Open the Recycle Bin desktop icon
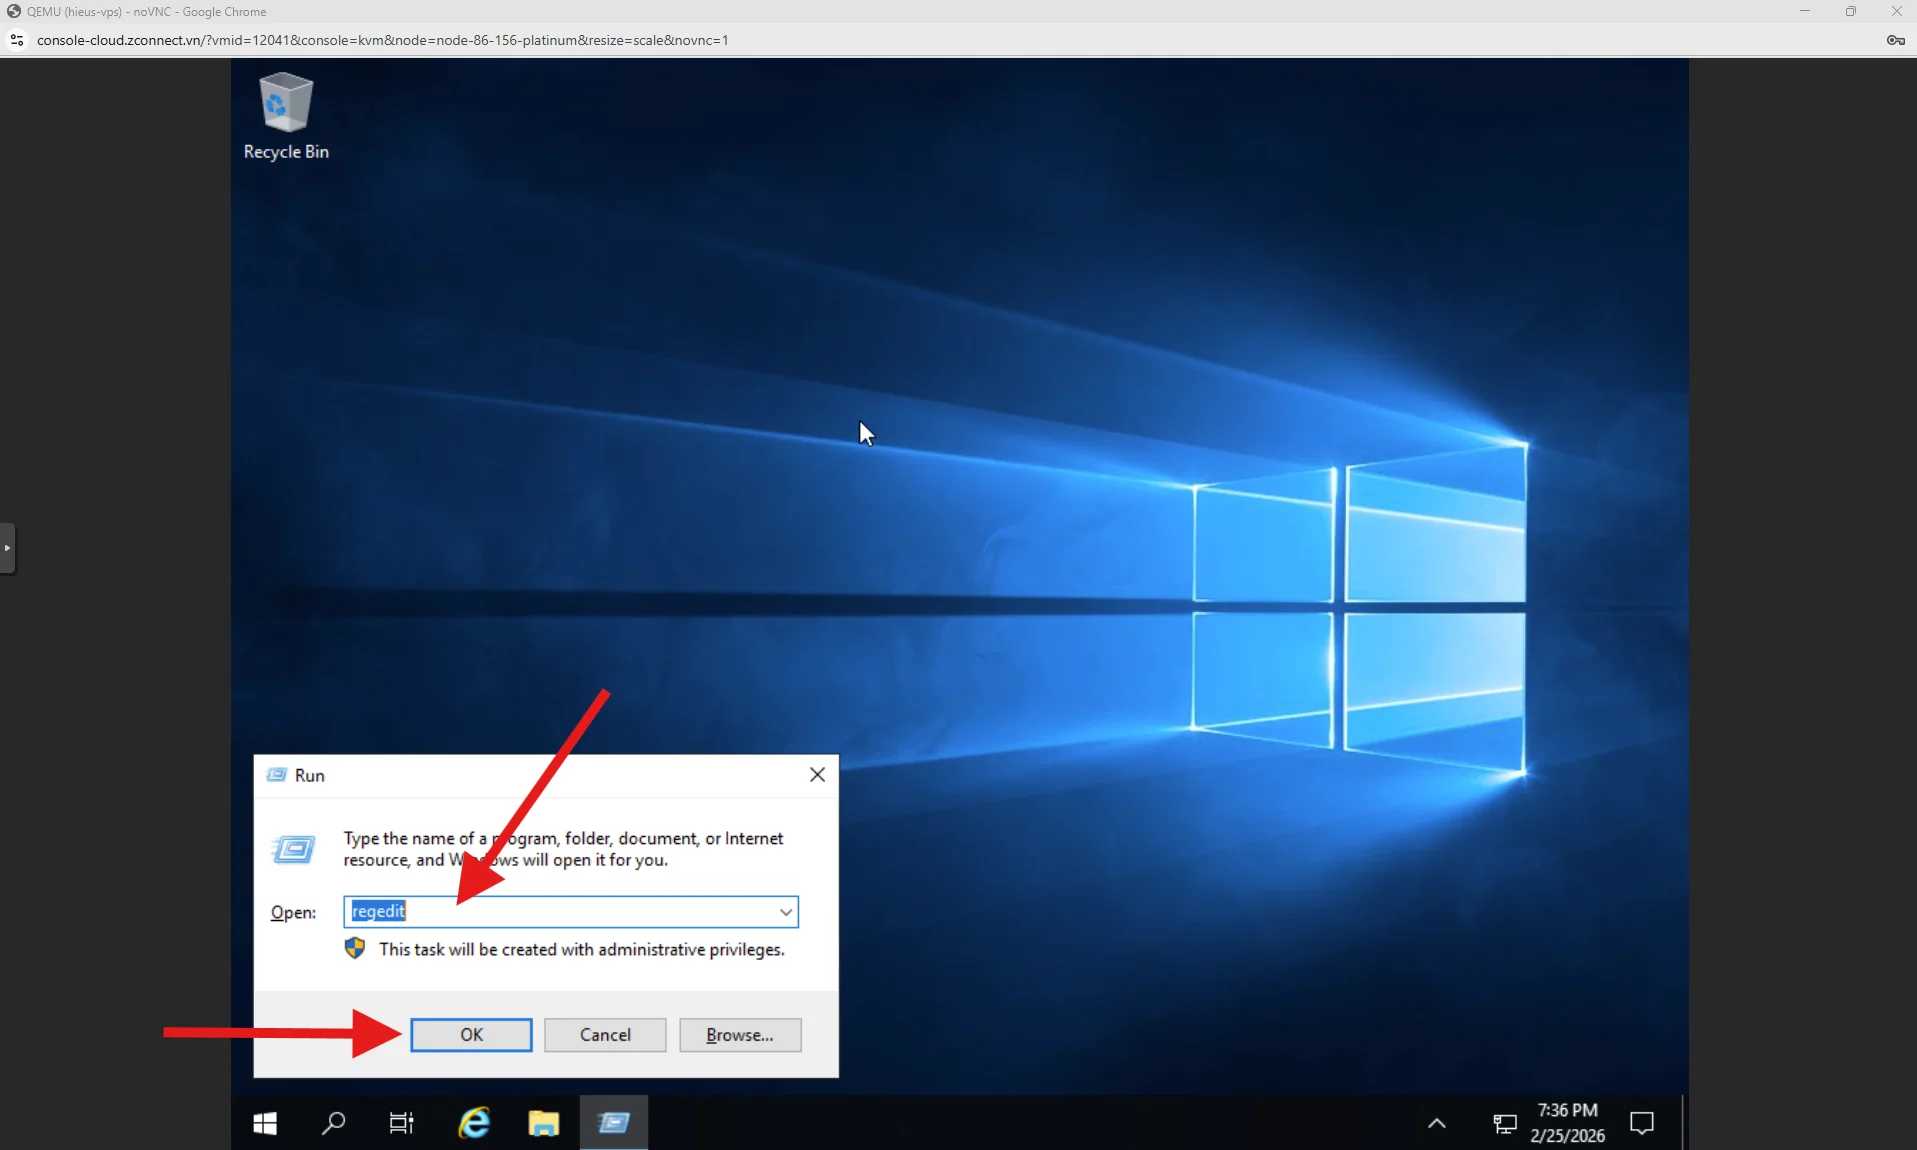 pos(286,116)
